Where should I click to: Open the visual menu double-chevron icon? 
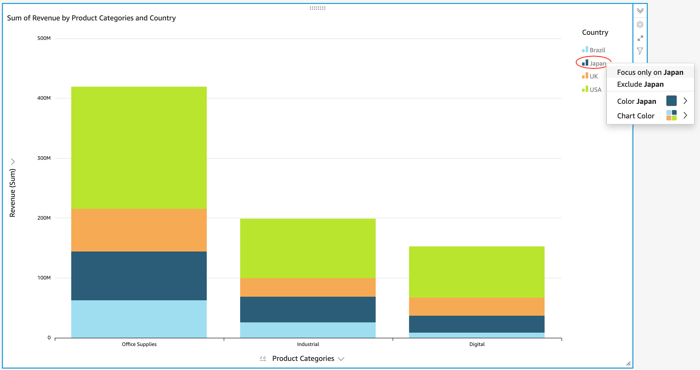(x=640, y=11)
